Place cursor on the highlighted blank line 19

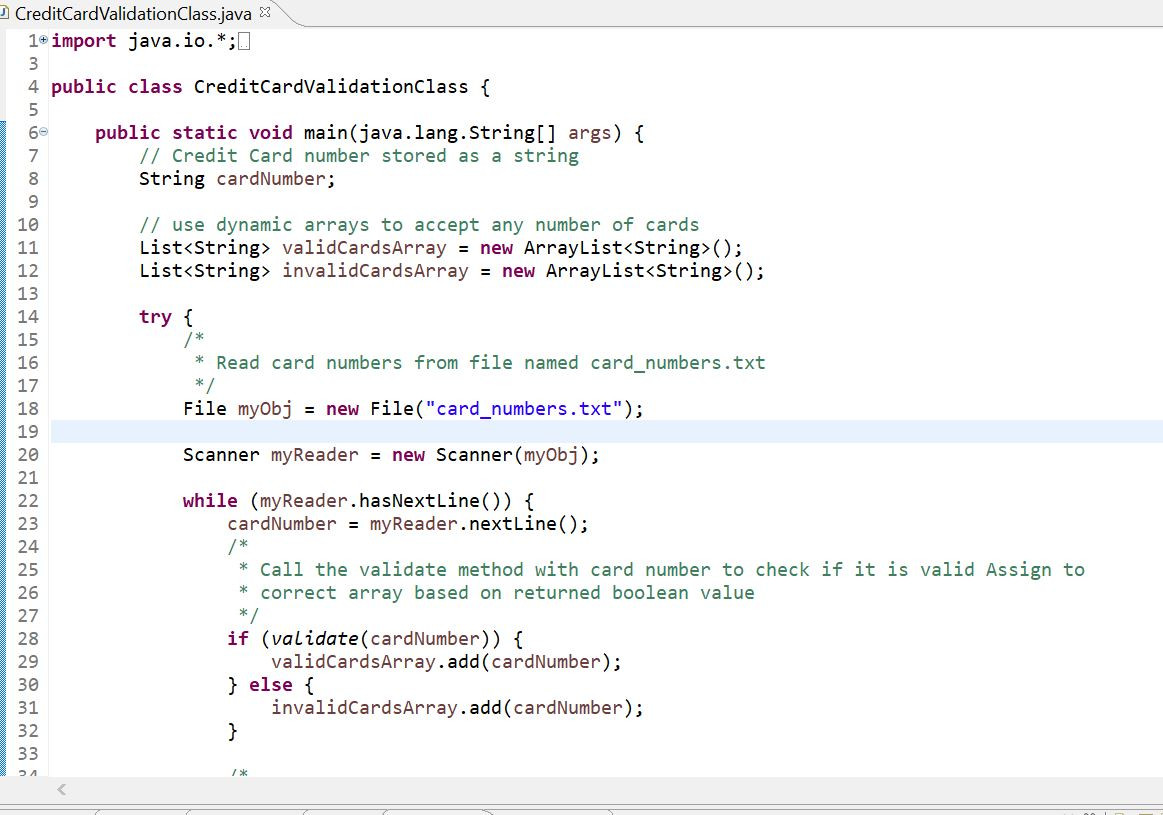[x=600, y=431]
